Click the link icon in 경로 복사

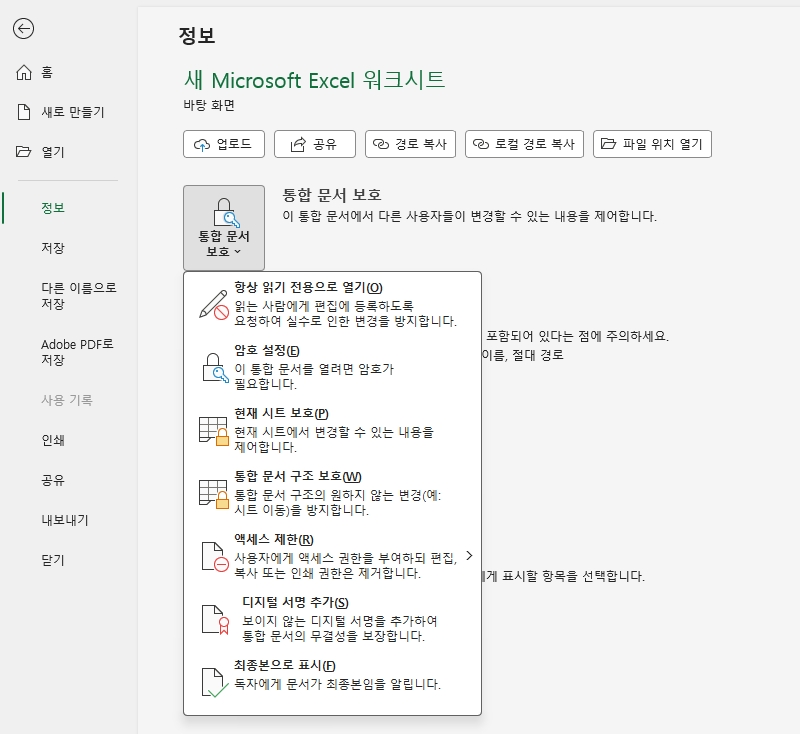[381, 144]
